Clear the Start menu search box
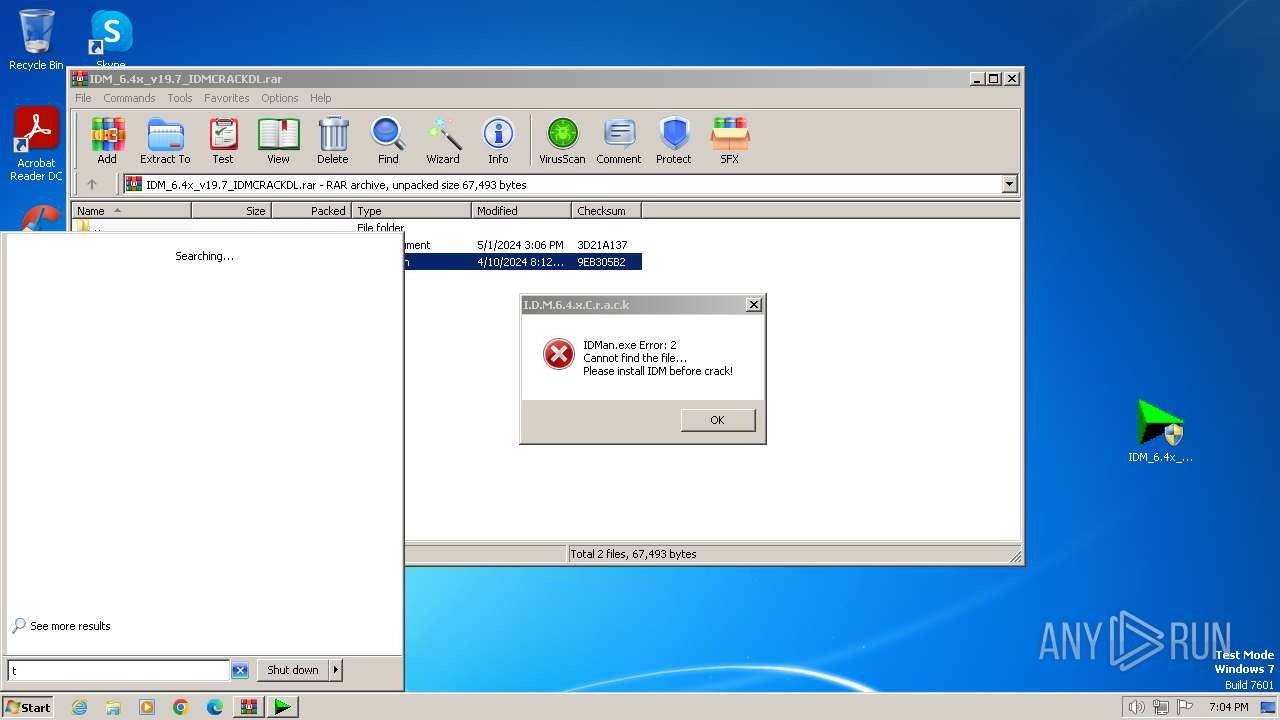 tap(240, 670)
